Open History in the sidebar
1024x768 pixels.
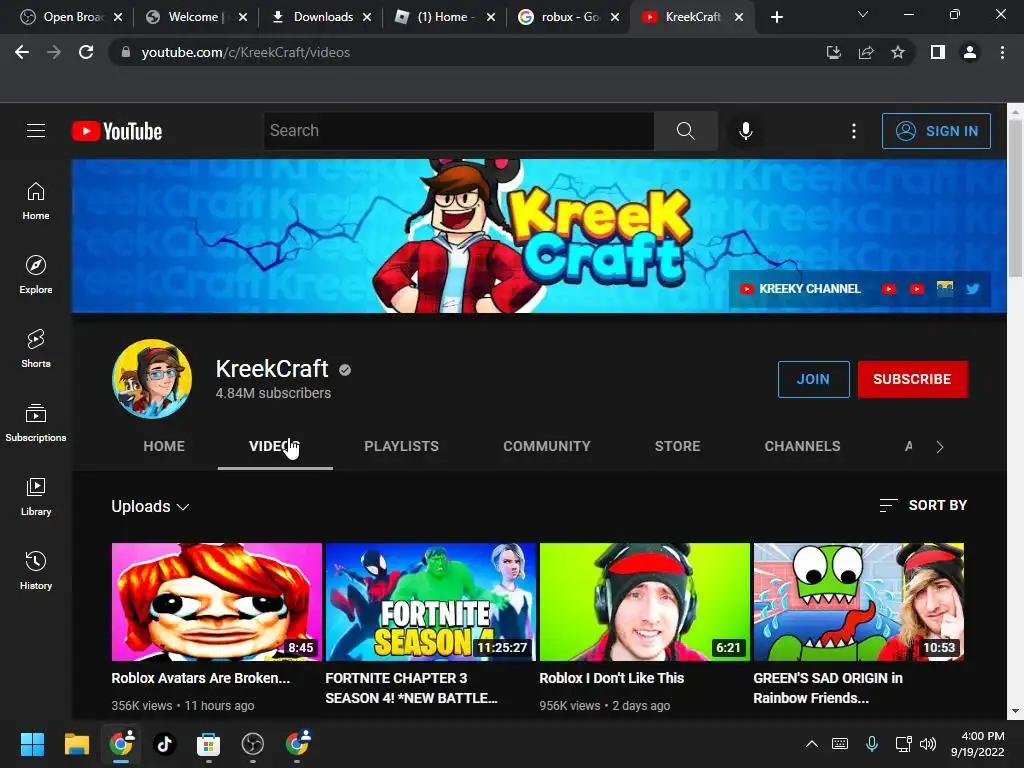36,570
